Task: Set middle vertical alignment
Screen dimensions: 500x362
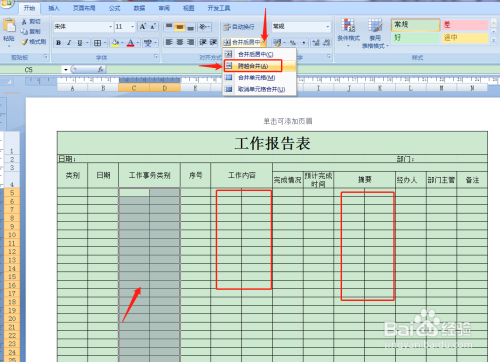Action: [x=180, y=26]
